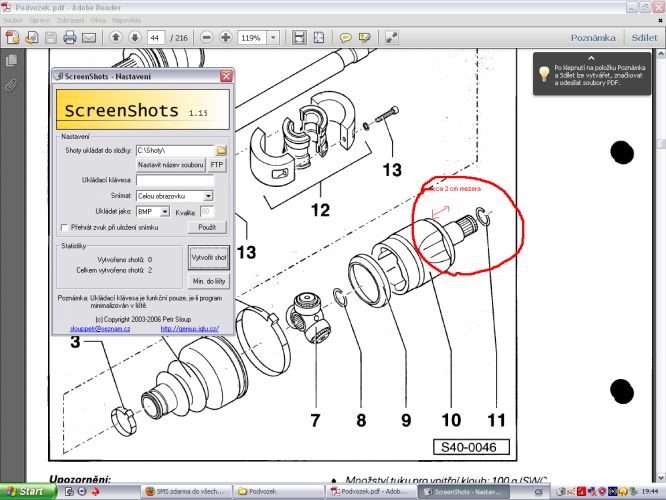Open the Snímat dropdown Celou obrazovku
The image size is (666, 500).
tap(208, 196)
